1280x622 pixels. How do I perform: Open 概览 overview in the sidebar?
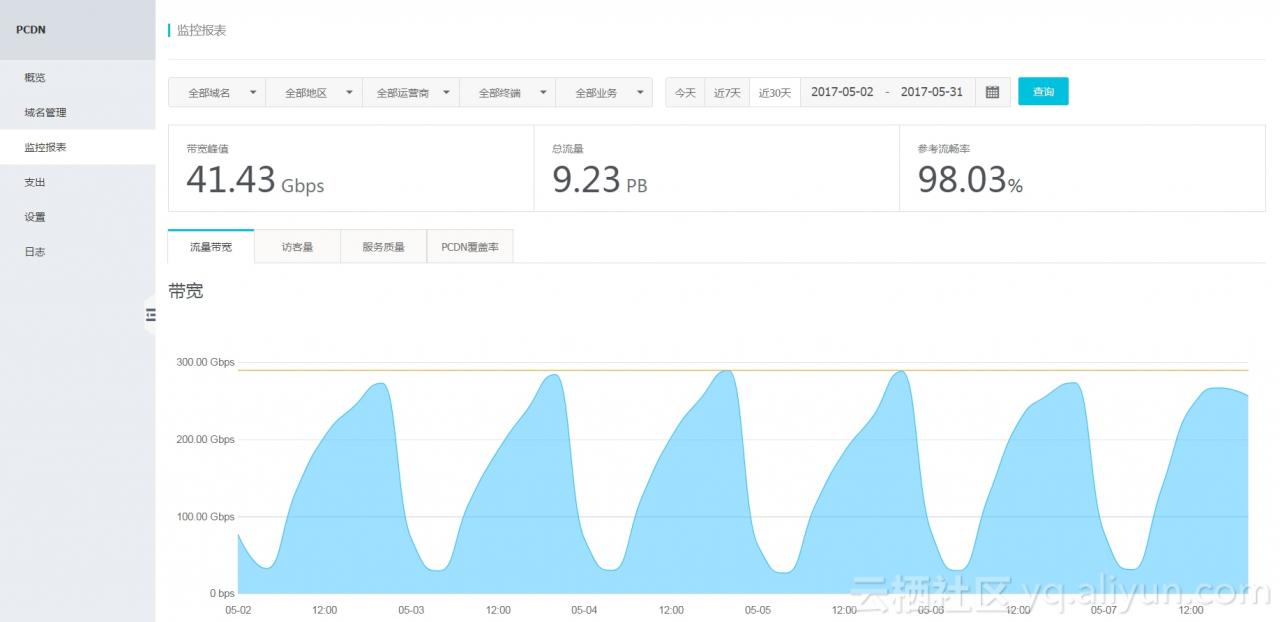click(x=33, y=77)
